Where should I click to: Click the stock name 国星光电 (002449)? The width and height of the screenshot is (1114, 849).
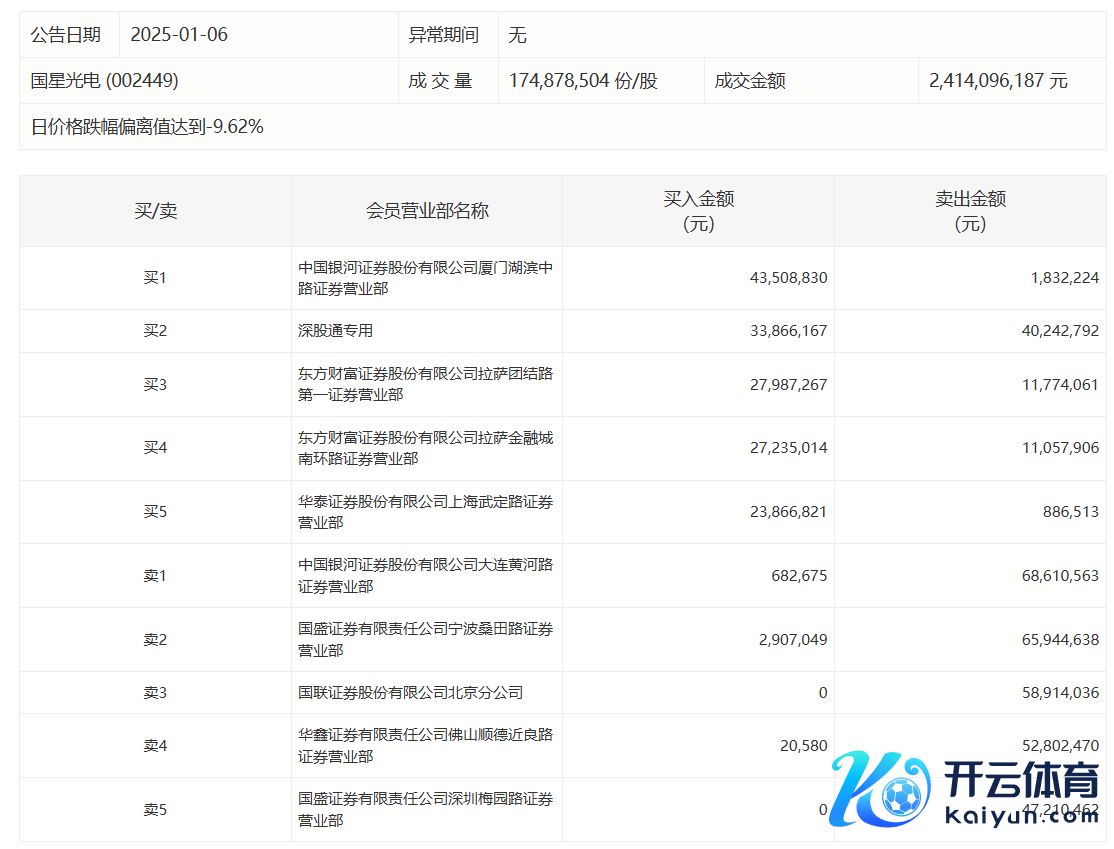[x=105, y=81]
